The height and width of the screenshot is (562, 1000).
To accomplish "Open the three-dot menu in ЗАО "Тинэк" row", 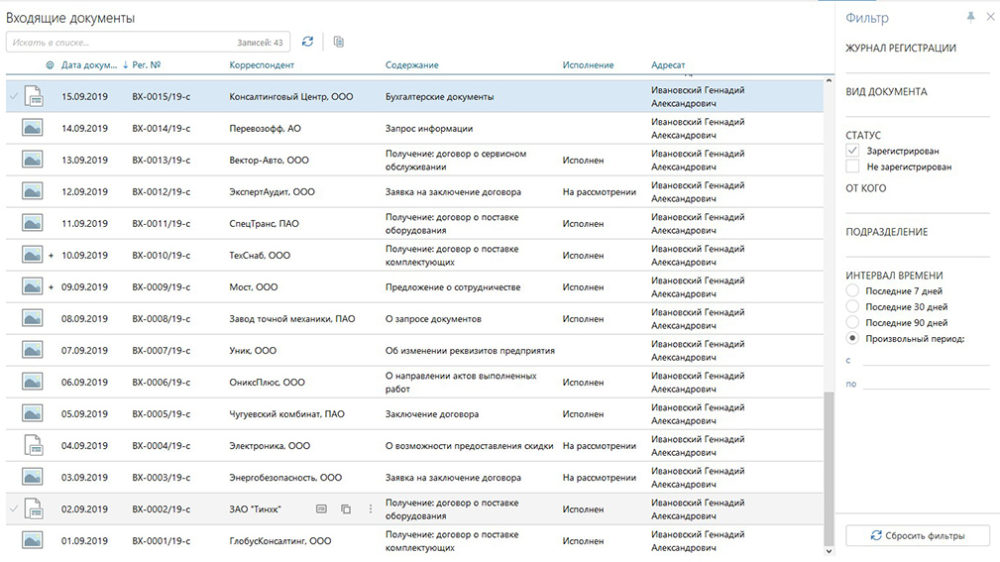I will click(370, 509).
